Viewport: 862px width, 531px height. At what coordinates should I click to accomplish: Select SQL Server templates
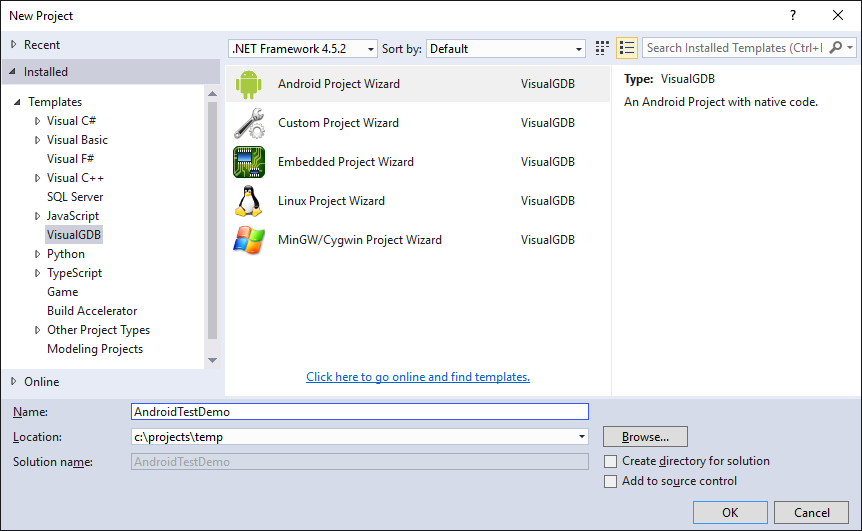point(75,197)
